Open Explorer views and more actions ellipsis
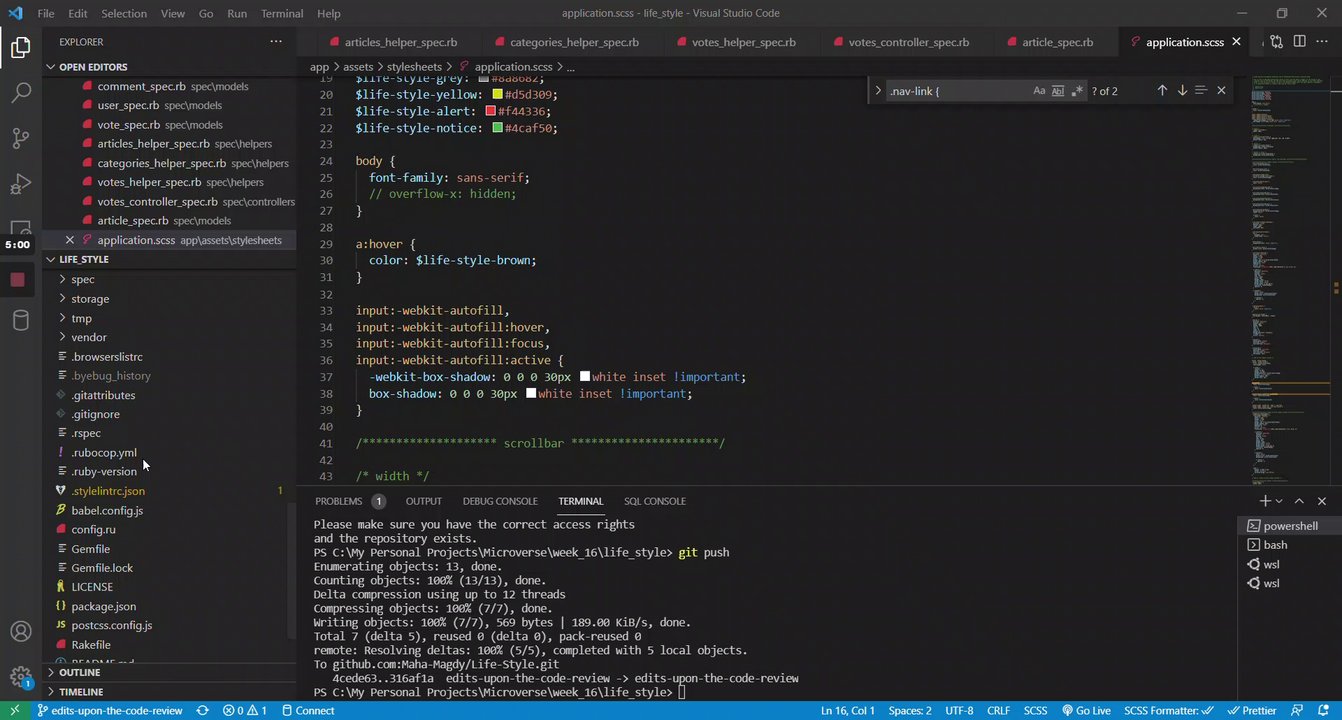1342x720 pixels. pos(276,42)
